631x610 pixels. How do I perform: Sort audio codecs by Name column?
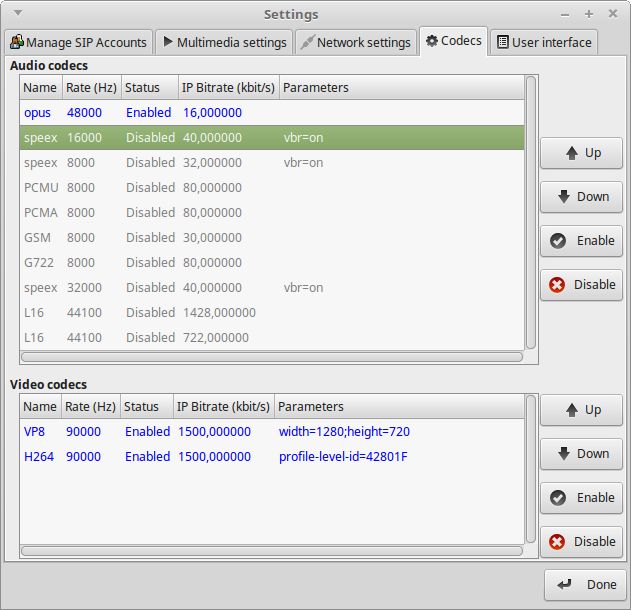tap(40, 88)
